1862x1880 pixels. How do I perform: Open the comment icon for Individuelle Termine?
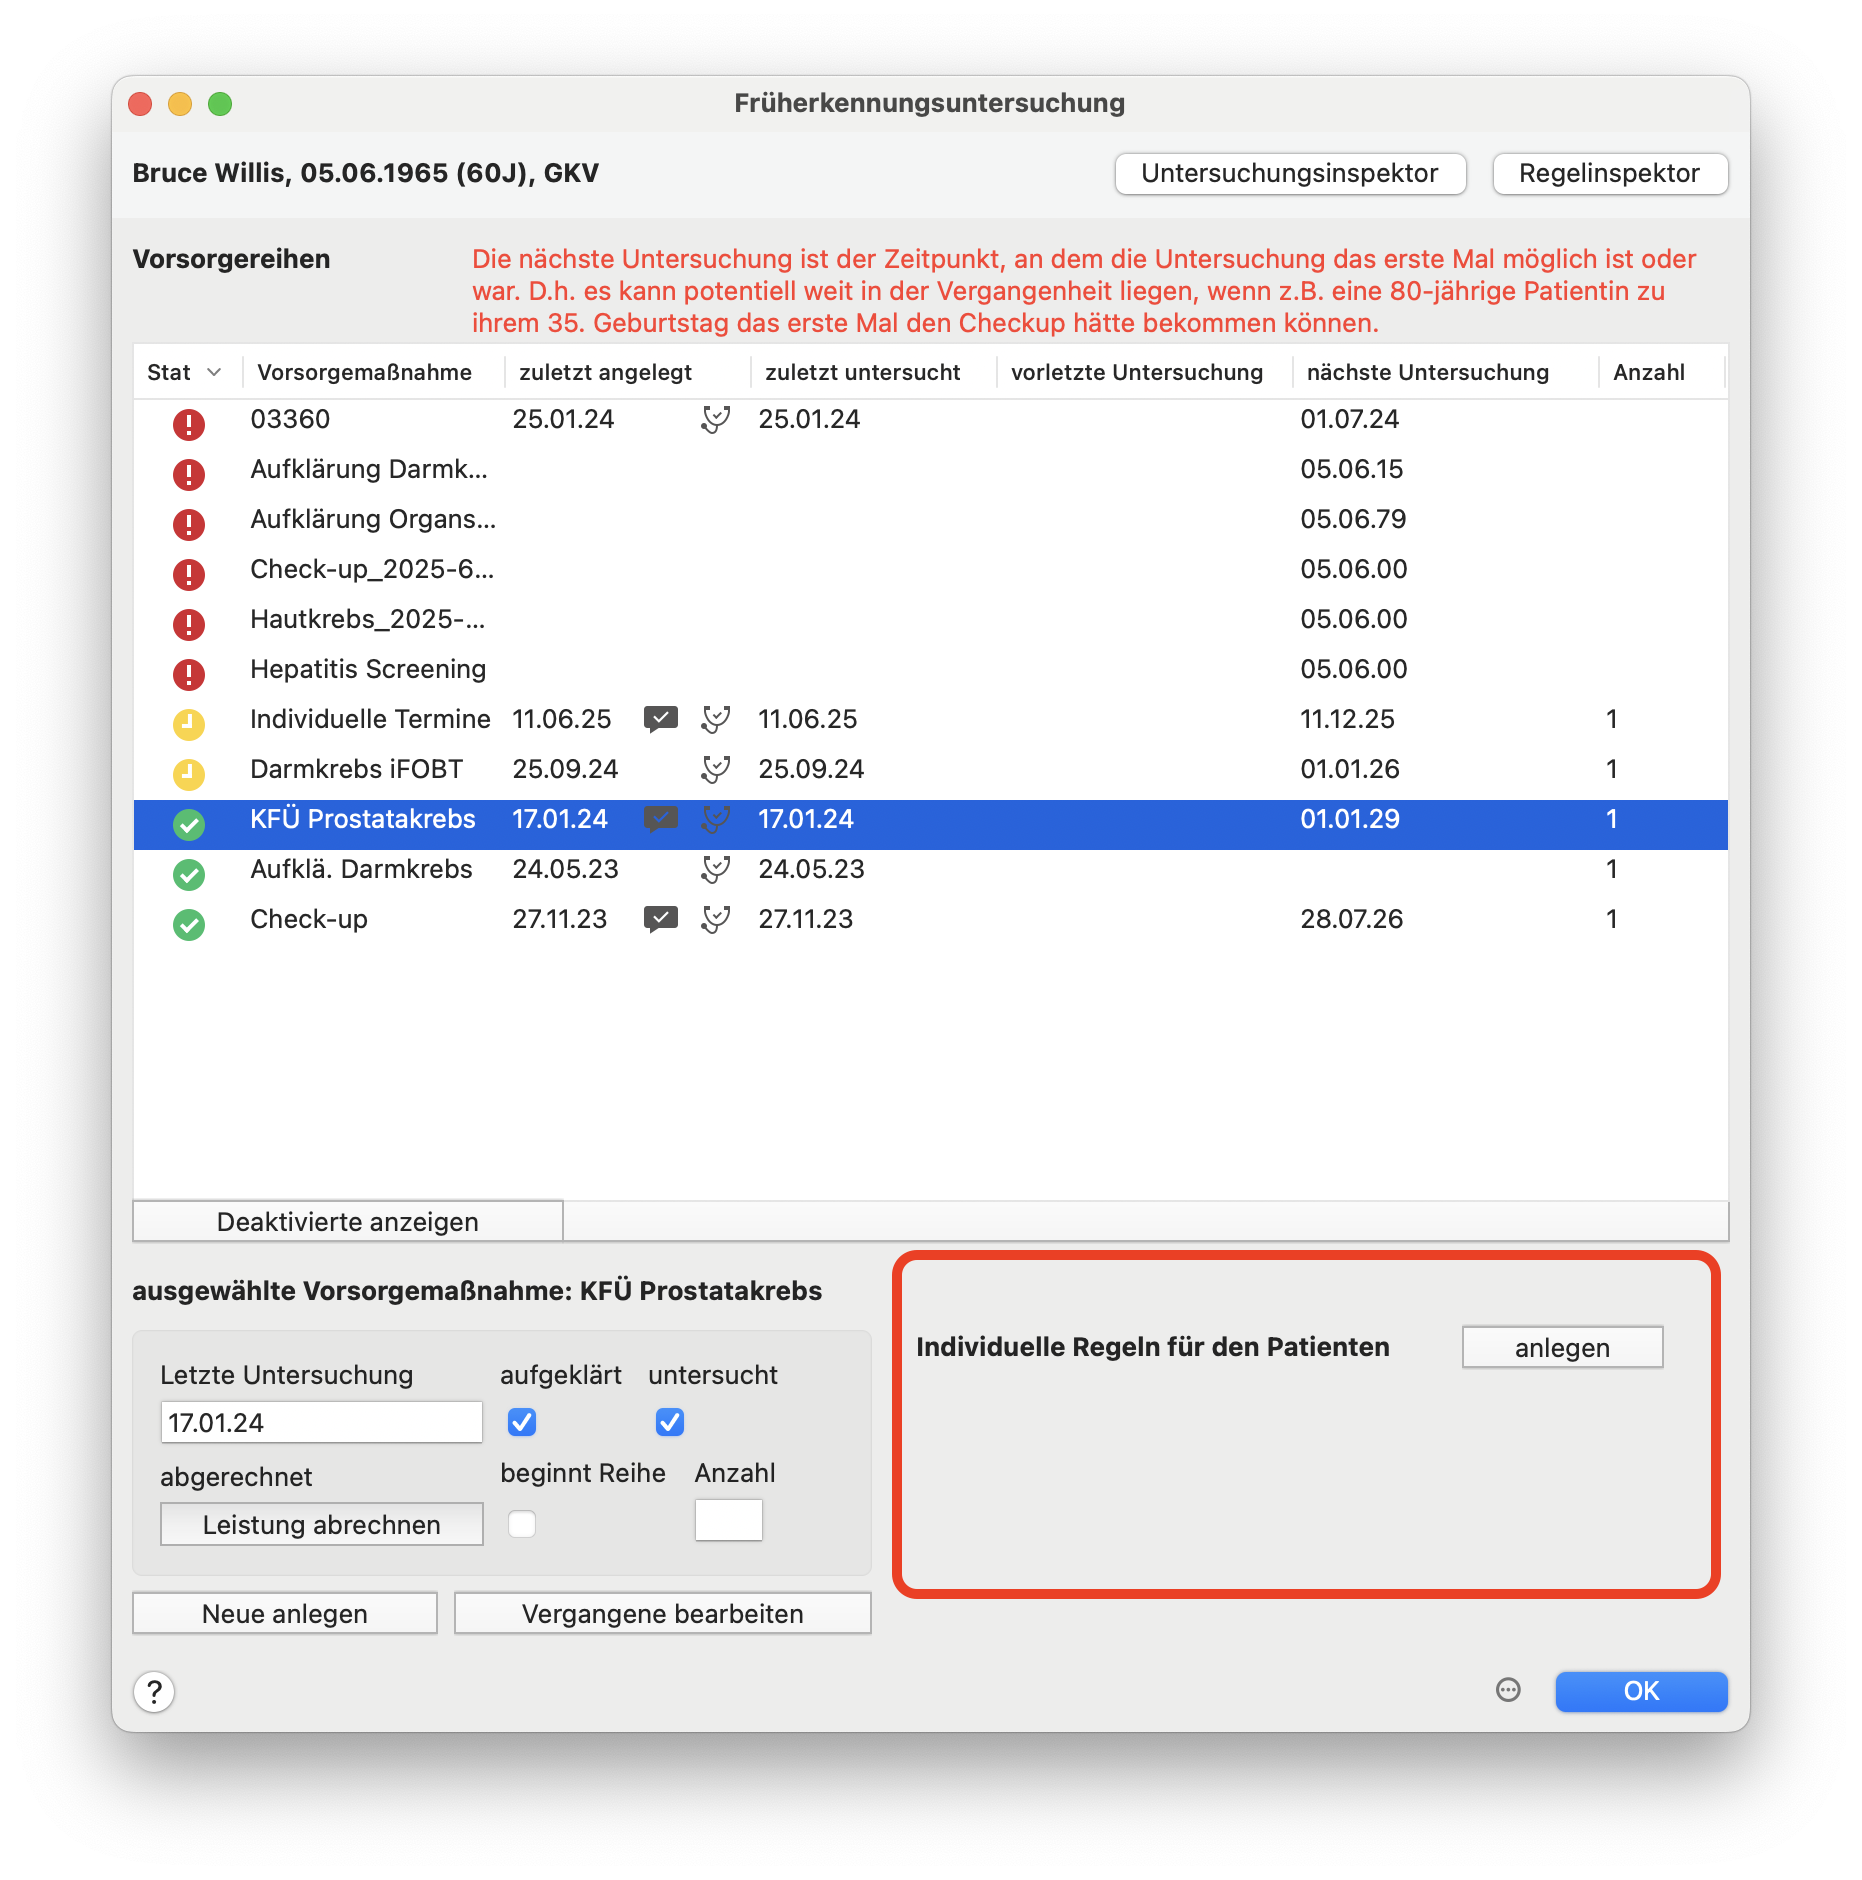click(660, 719)
